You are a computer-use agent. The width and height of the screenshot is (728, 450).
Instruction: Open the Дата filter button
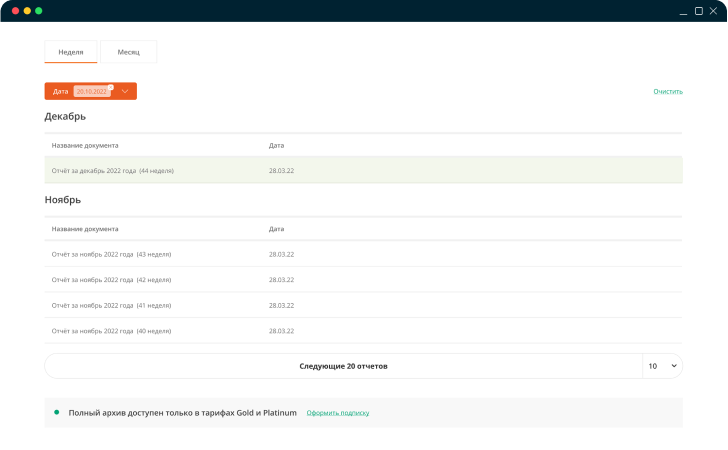(91, 91)
